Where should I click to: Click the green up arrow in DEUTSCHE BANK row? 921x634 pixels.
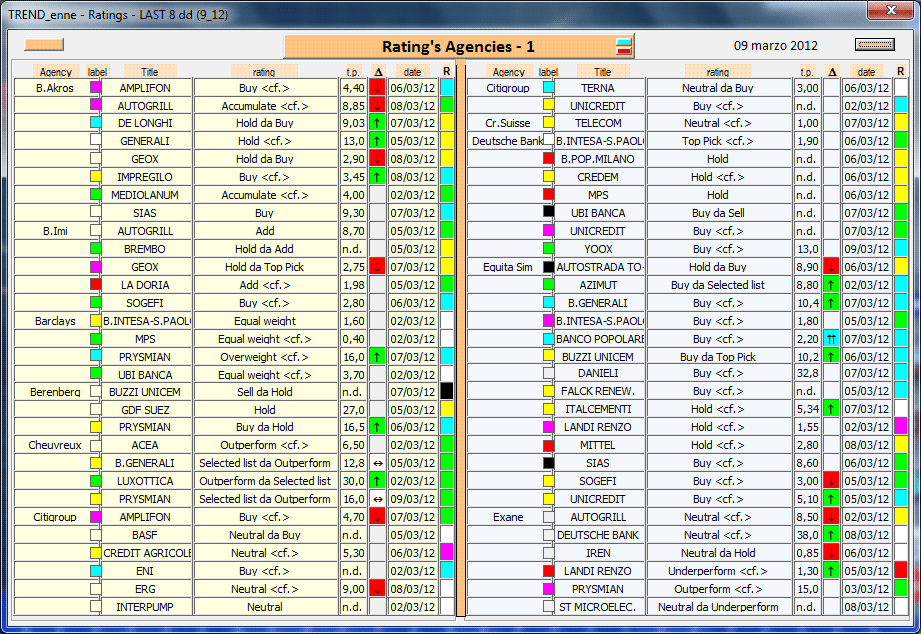(x=831, y=535)
